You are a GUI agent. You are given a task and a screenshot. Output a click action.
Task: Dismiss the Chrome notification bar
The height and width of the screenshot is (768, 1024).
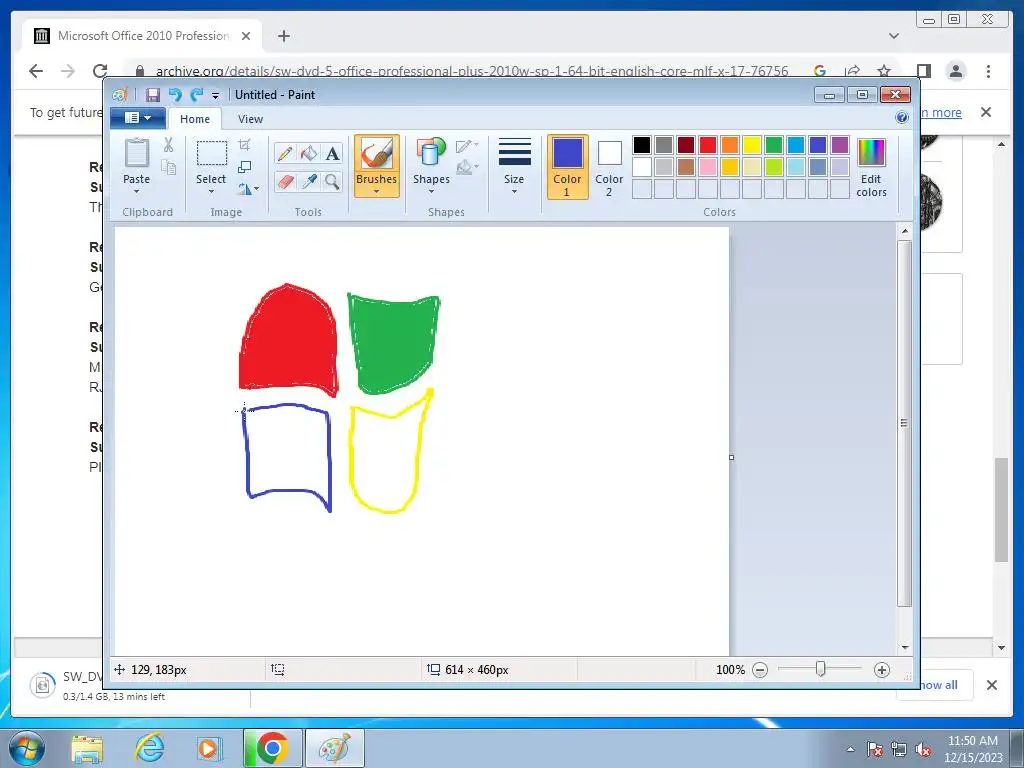(986, 112)
